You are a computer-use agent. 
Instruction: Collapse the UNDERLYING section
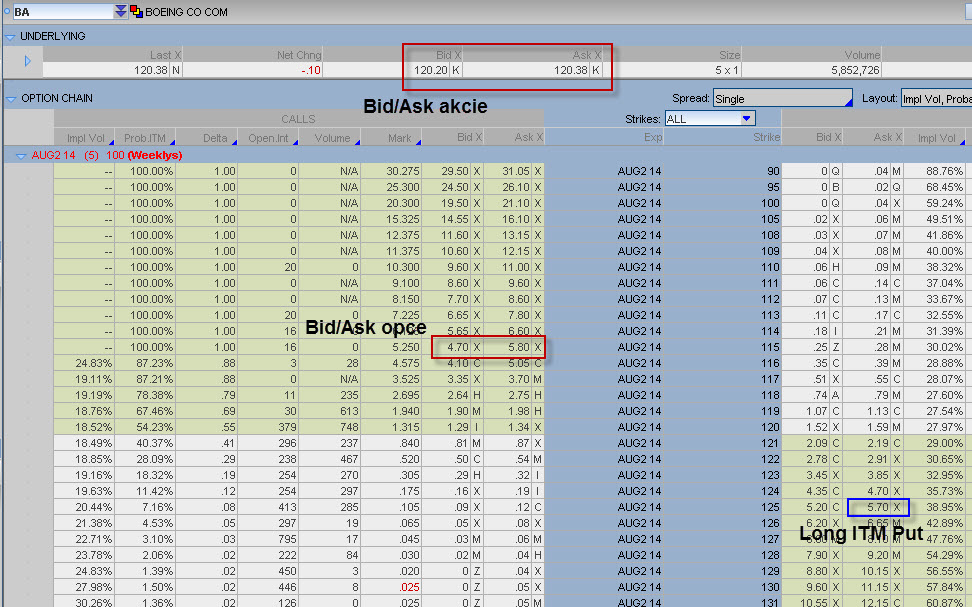point(11,37)
